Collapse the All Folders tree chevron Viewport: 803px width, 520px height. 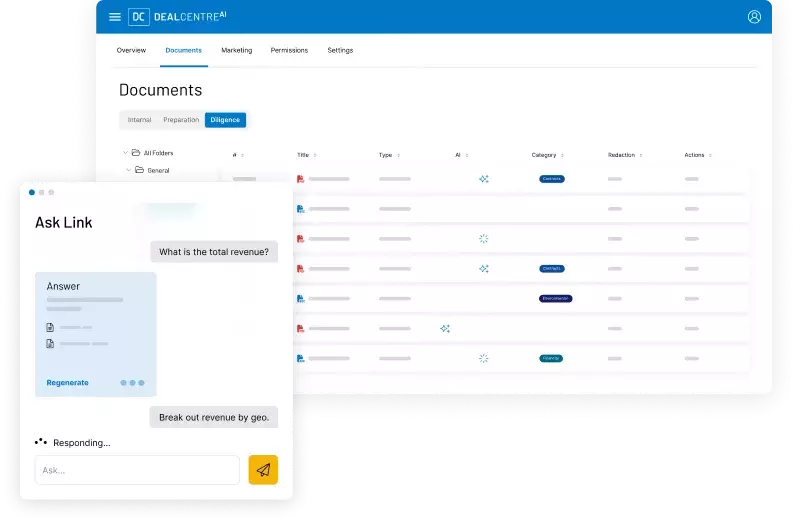click(125, 153)
